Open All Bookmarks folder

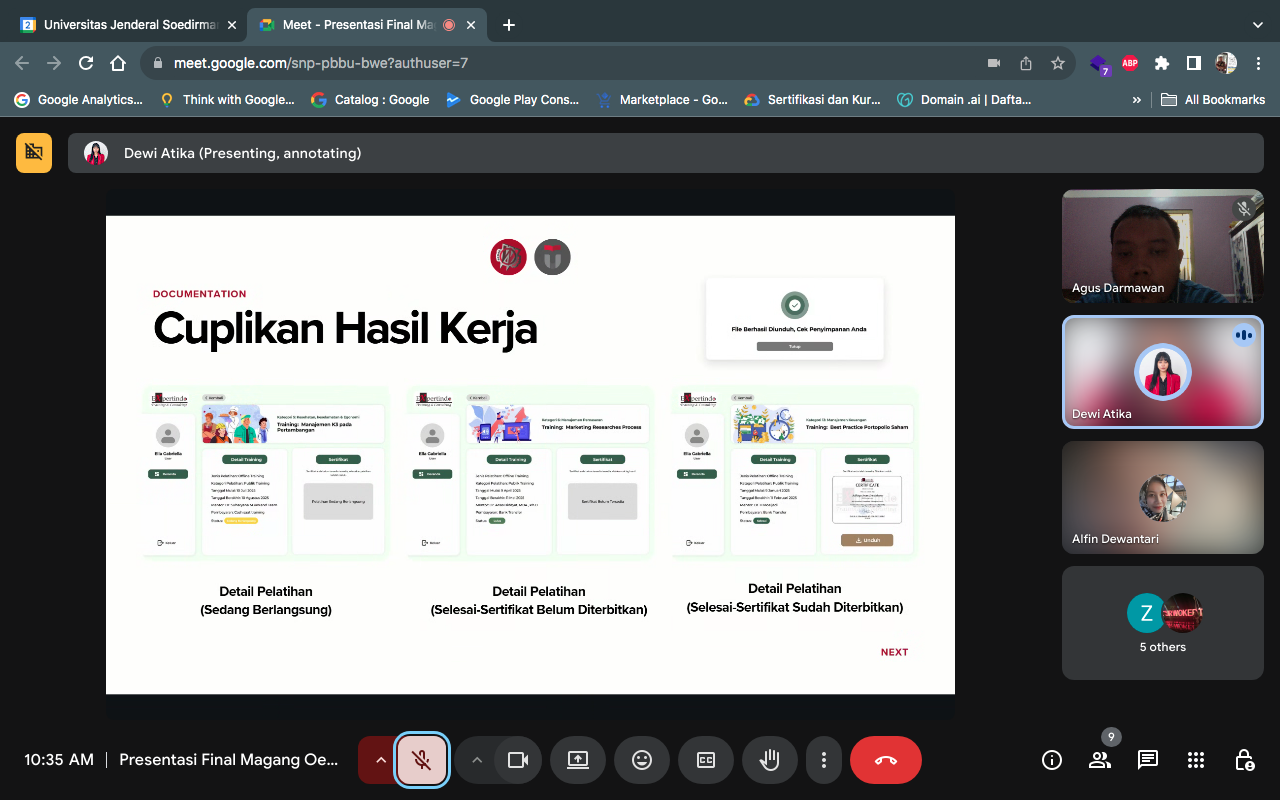click(1213, 100)
